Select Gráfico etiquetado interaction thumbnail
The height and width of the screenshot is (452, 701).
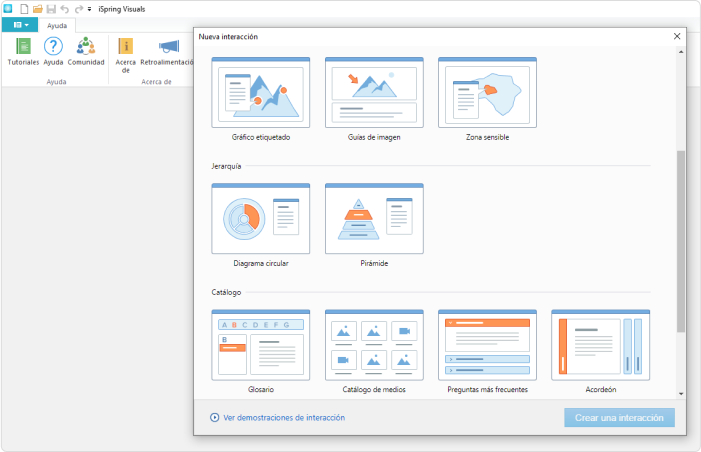[261, 93]
